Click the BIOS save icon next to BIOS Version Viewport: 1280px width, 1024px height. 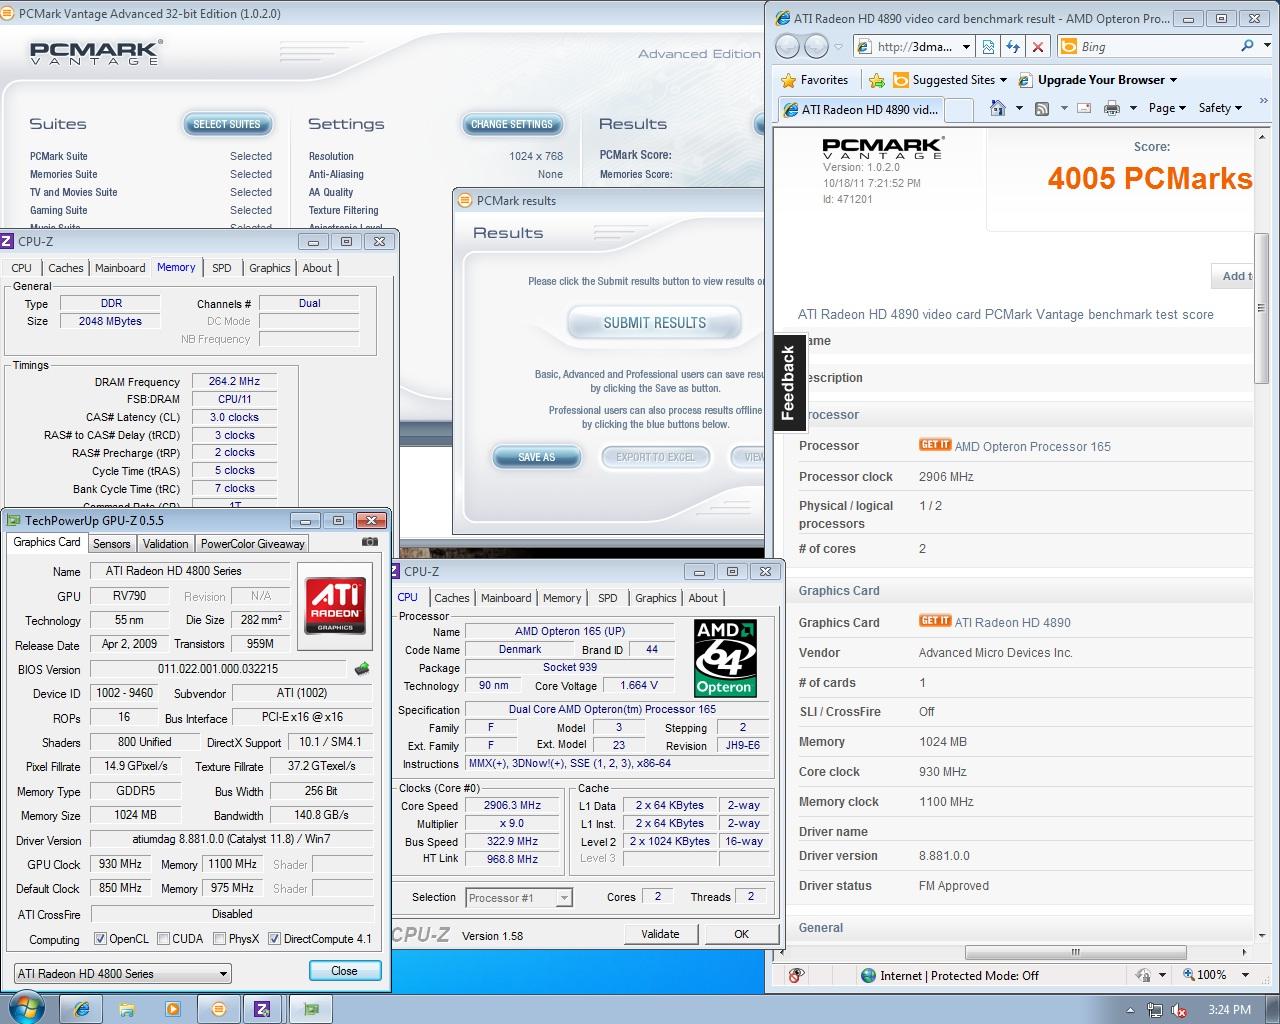coord(362,669)
